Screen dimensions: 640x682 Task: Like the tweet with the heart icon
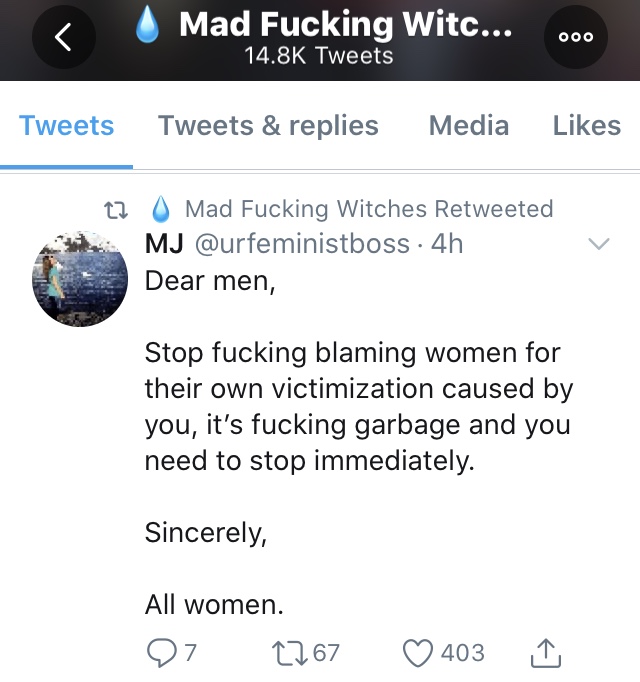tap(418, 653)
